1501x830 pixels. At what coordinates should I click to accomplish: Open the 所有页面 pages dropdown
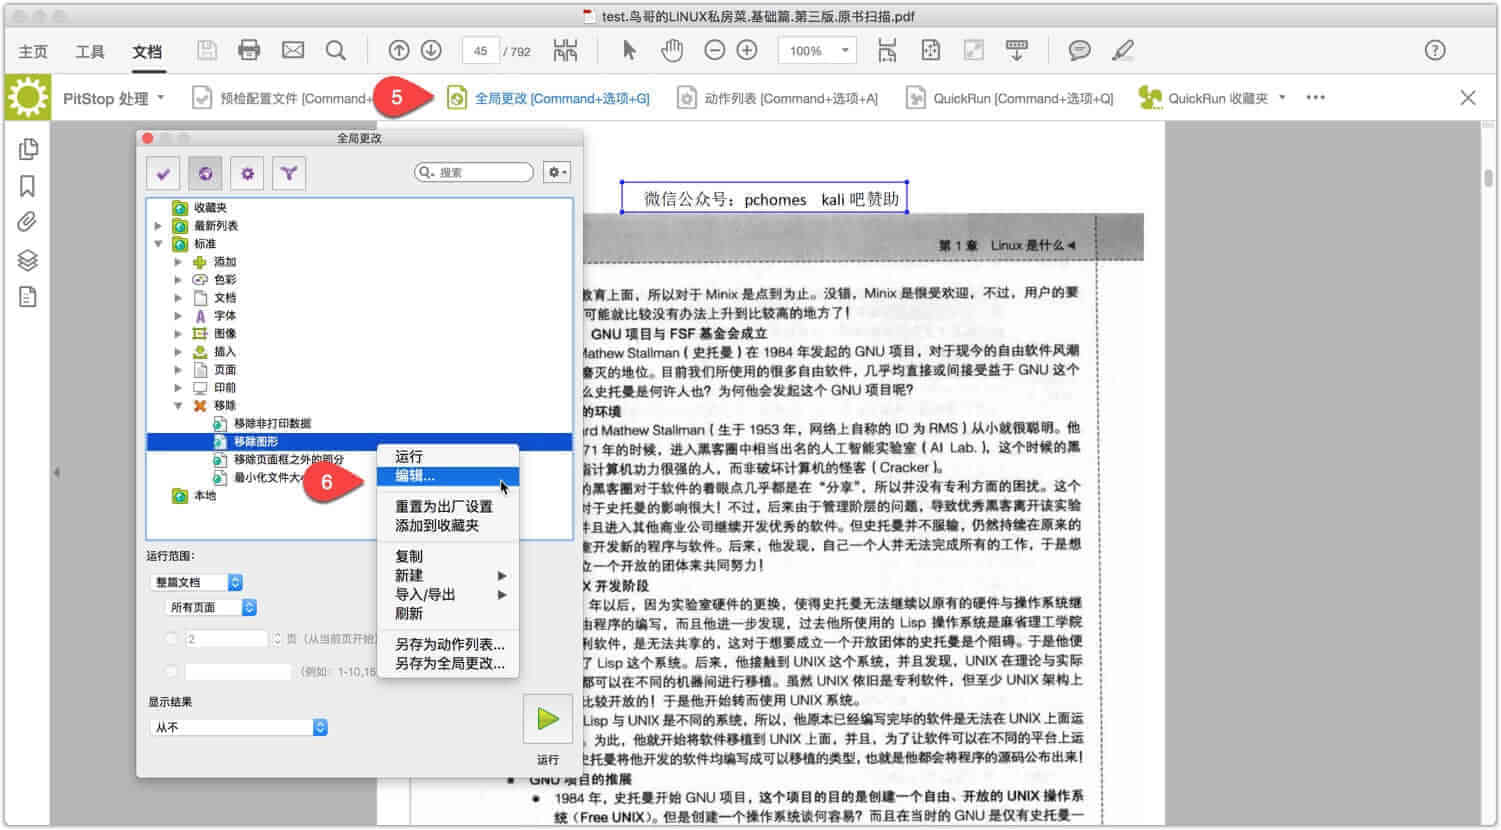pyautogui.click(x=211, y=607)
